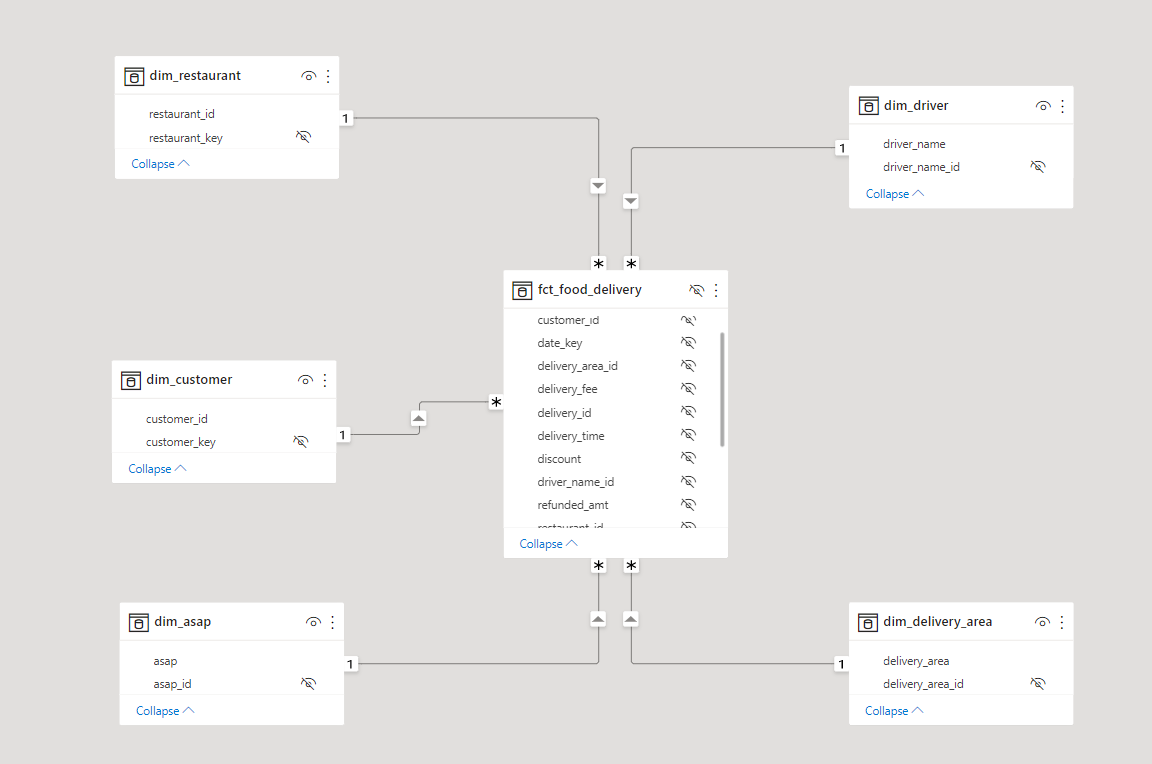Open the options menu for fct_food_delivery

[x=715, y=290]
